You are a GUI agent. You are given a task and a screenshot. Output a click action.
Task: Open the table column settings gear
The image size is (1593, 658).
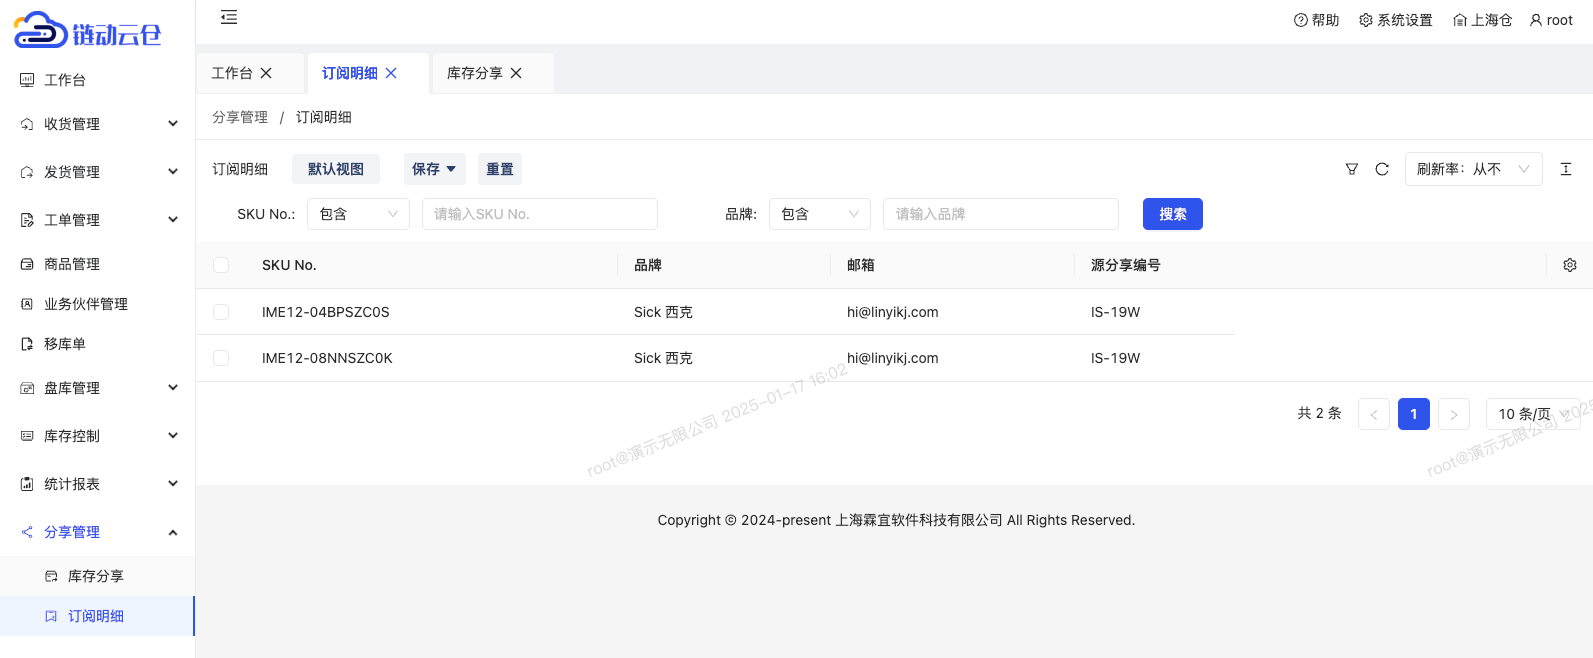pos(1570,265)
